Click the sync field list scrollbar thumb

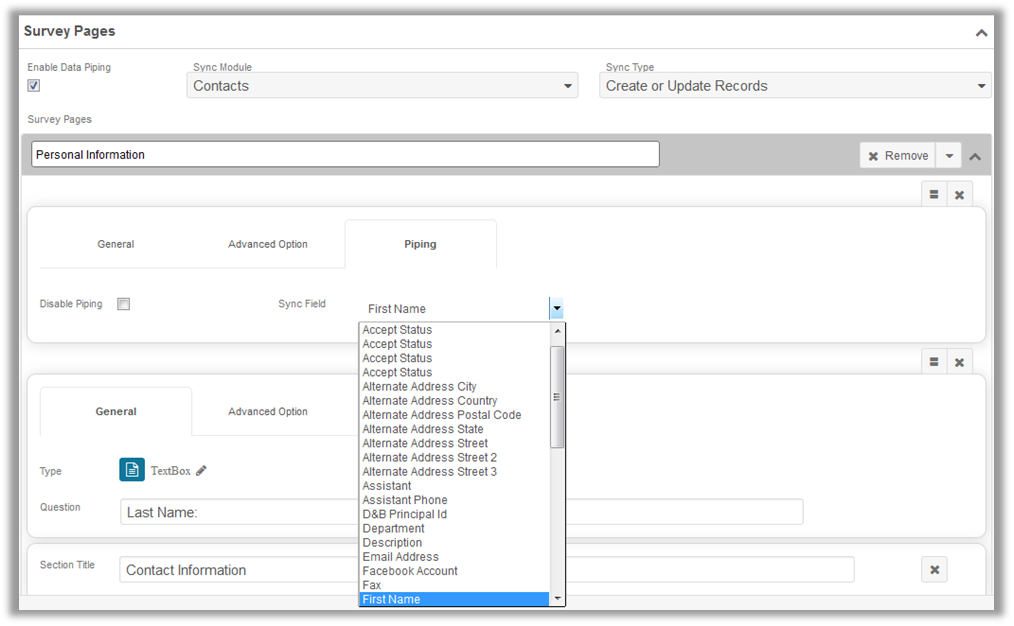[x=557, y=396]
